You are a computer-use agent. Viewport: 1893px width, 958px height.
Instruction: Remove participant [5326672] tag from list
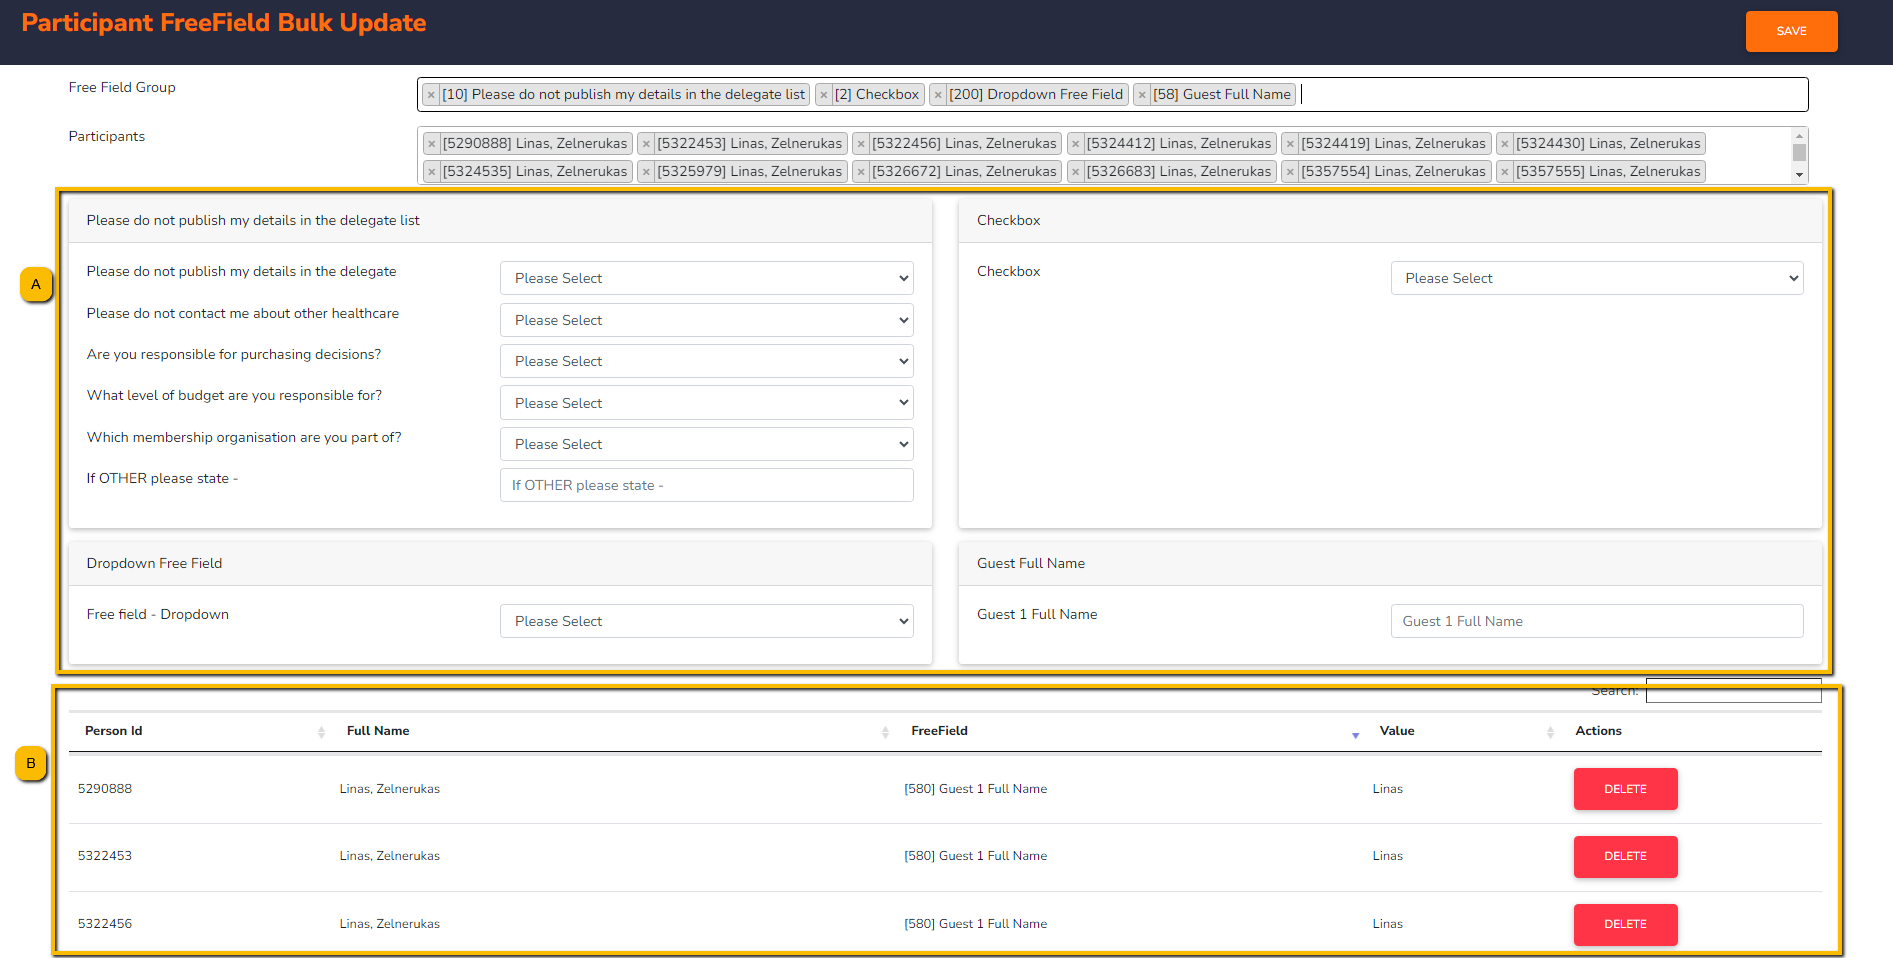(x=861, y=172)
